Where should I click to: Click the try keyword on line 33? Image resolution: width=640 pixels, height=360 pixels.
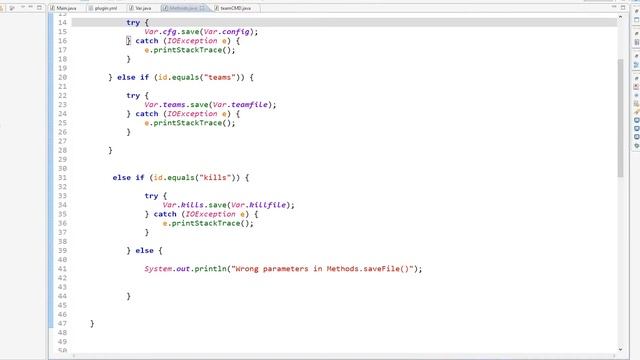151,196
